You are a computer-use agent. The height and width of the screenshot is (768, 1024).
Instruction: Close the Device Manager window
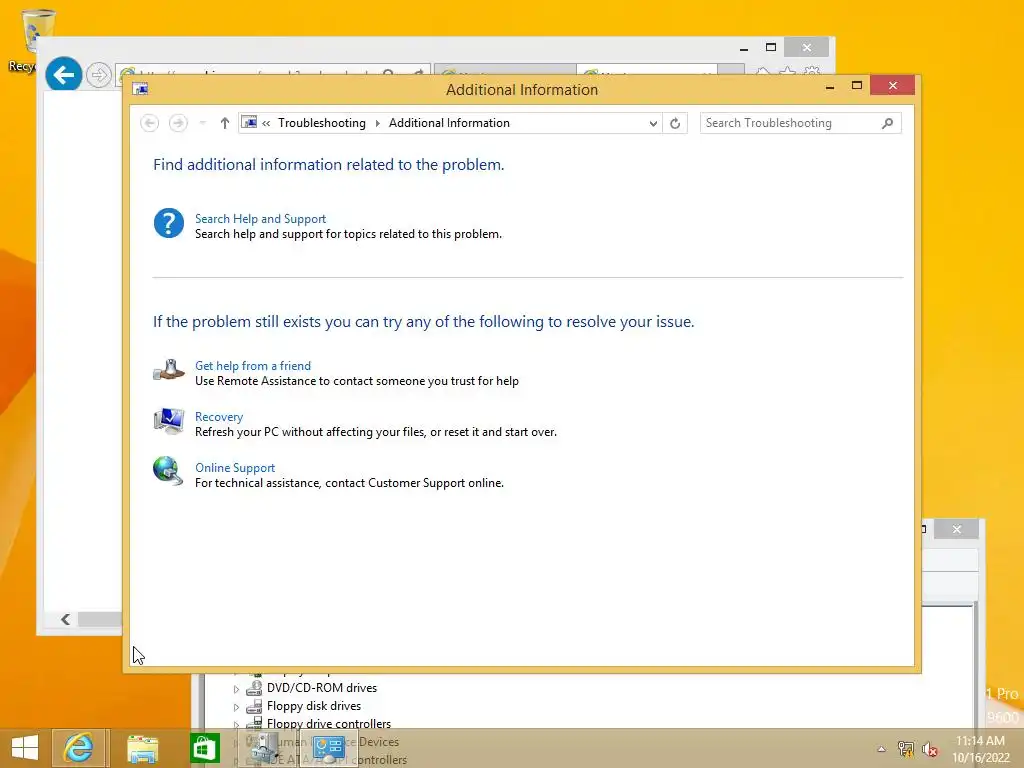tap(957, 529)
